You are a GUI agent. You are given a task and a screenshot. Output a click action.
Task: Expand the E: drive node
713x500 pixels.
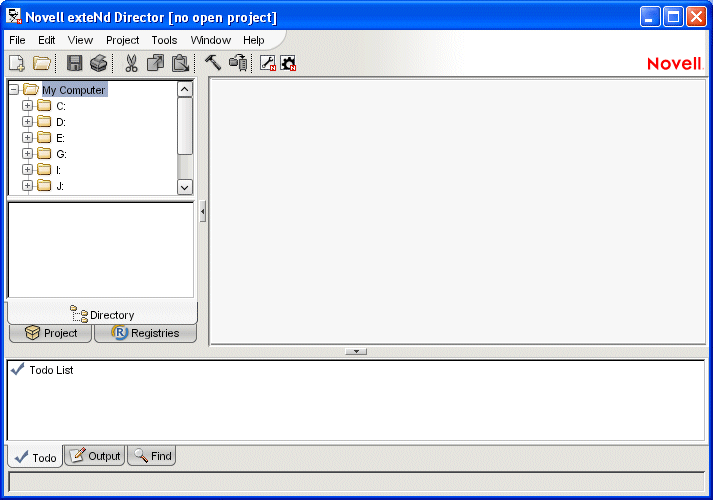(x=27, y=137)
